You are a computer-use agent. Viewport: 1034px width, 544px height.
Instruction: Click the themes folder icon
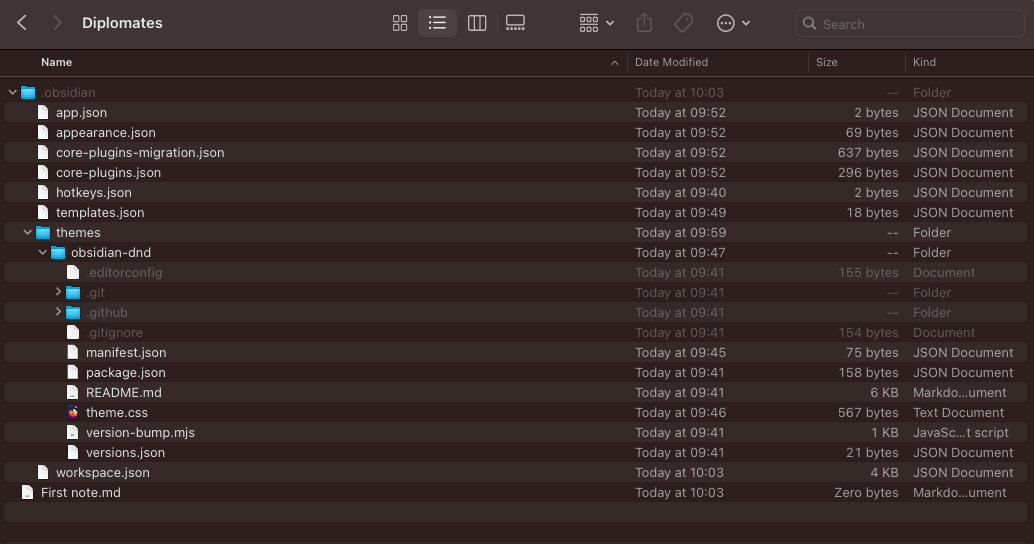pyautogui.click(x=43, y=232)
